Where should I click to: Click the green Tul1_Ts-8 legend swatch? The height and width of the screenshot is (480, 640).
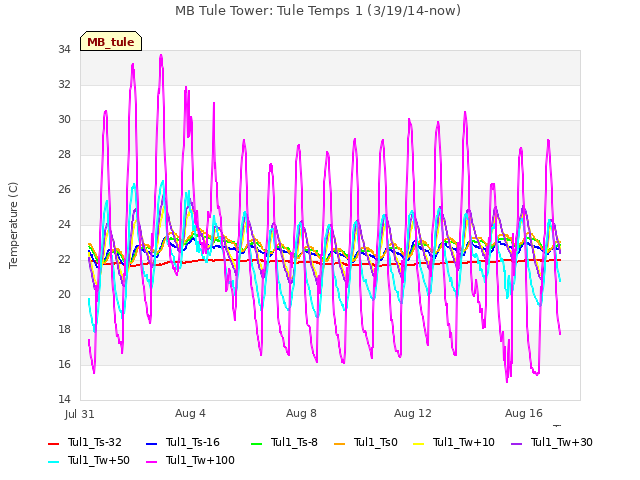click(x=256, y=443)
